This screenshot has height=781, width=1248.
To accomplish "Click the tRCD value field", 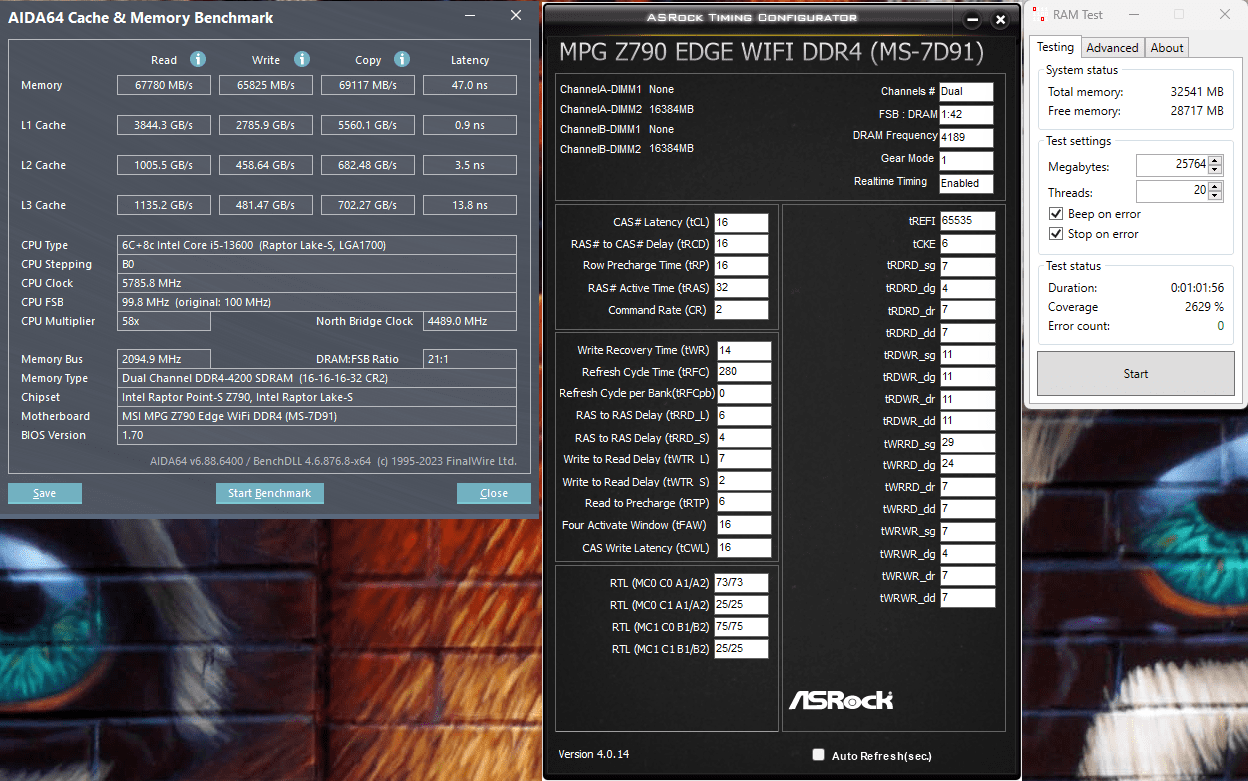I will [741, 244].
